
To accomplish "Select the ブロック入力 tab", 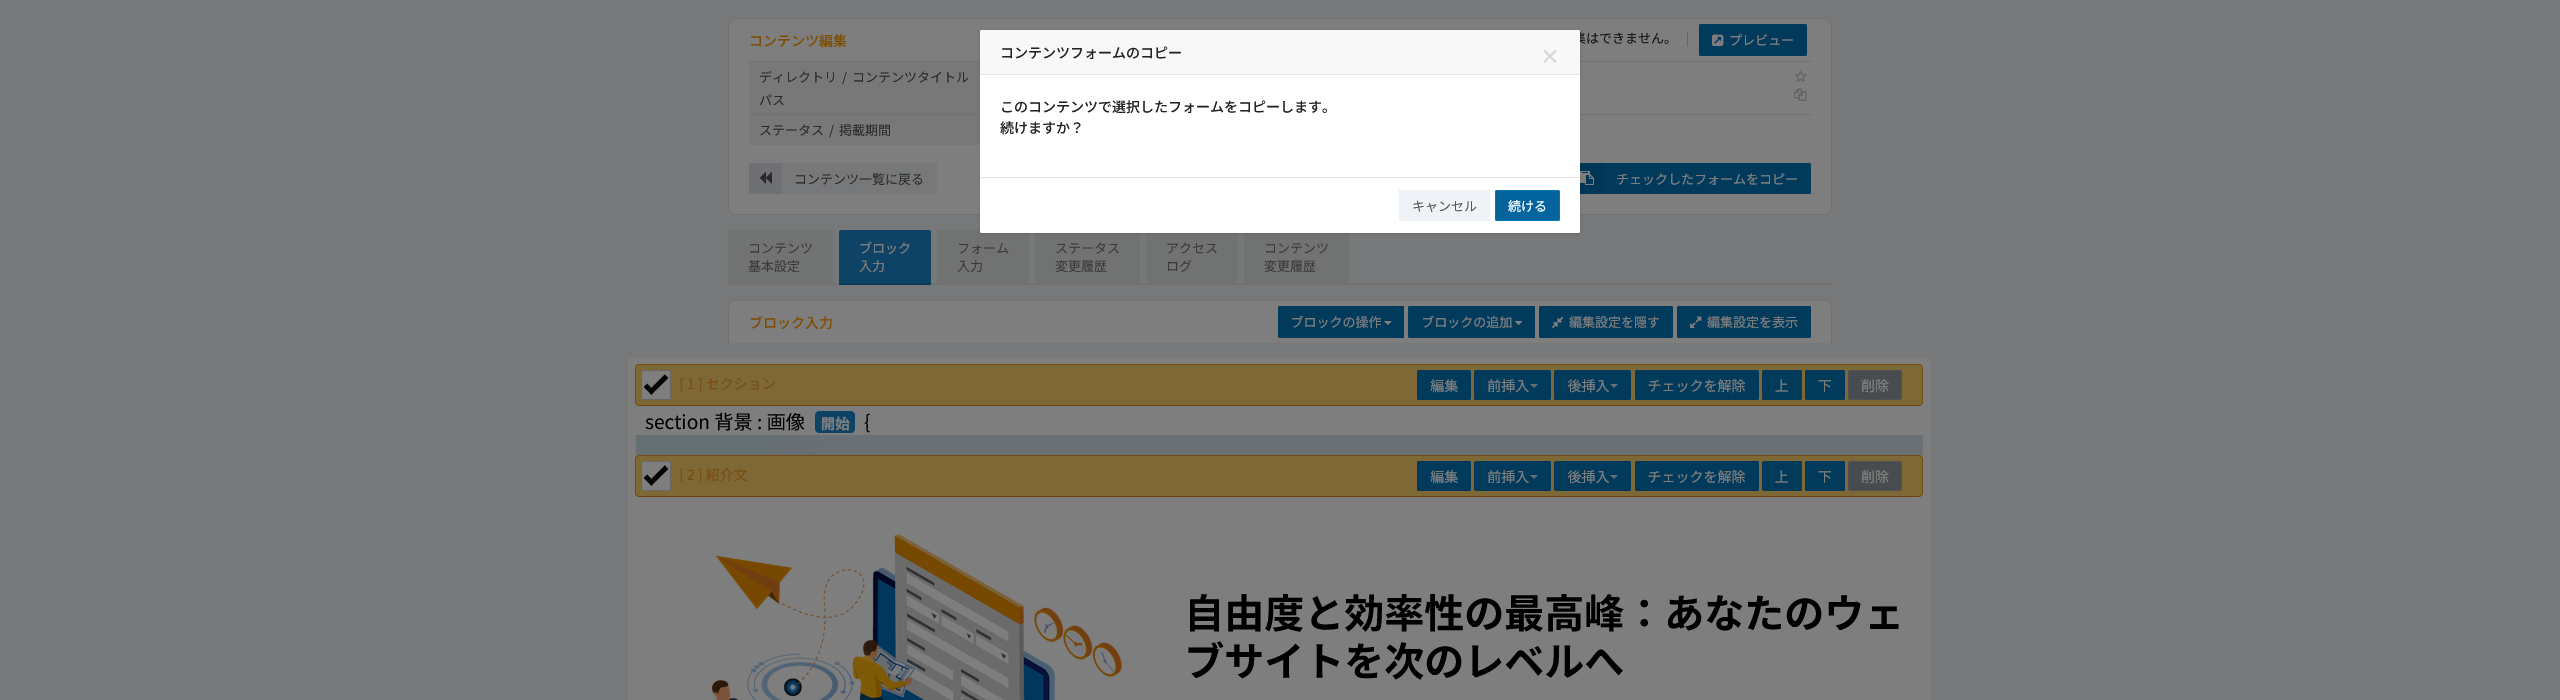I will (x=885, y=257).
